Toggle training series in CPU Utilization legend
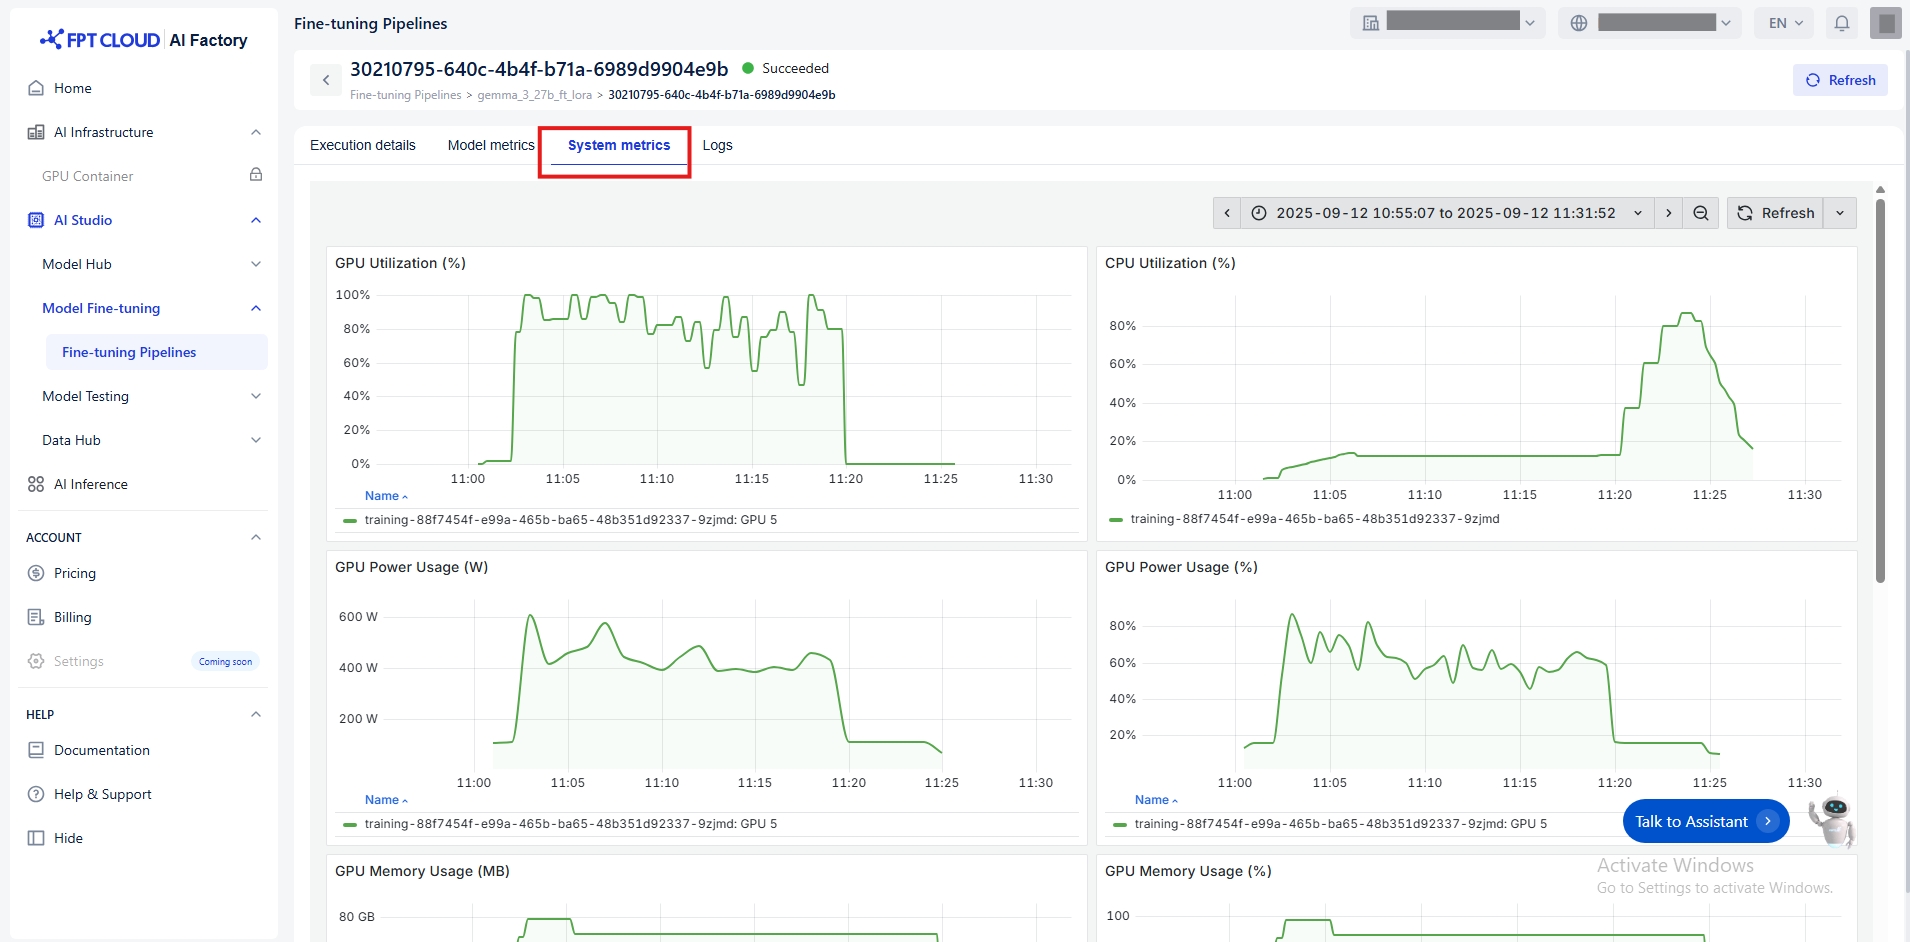Image resolution: width=1910 pixels, height=942 pixels. pos(1314,519)
